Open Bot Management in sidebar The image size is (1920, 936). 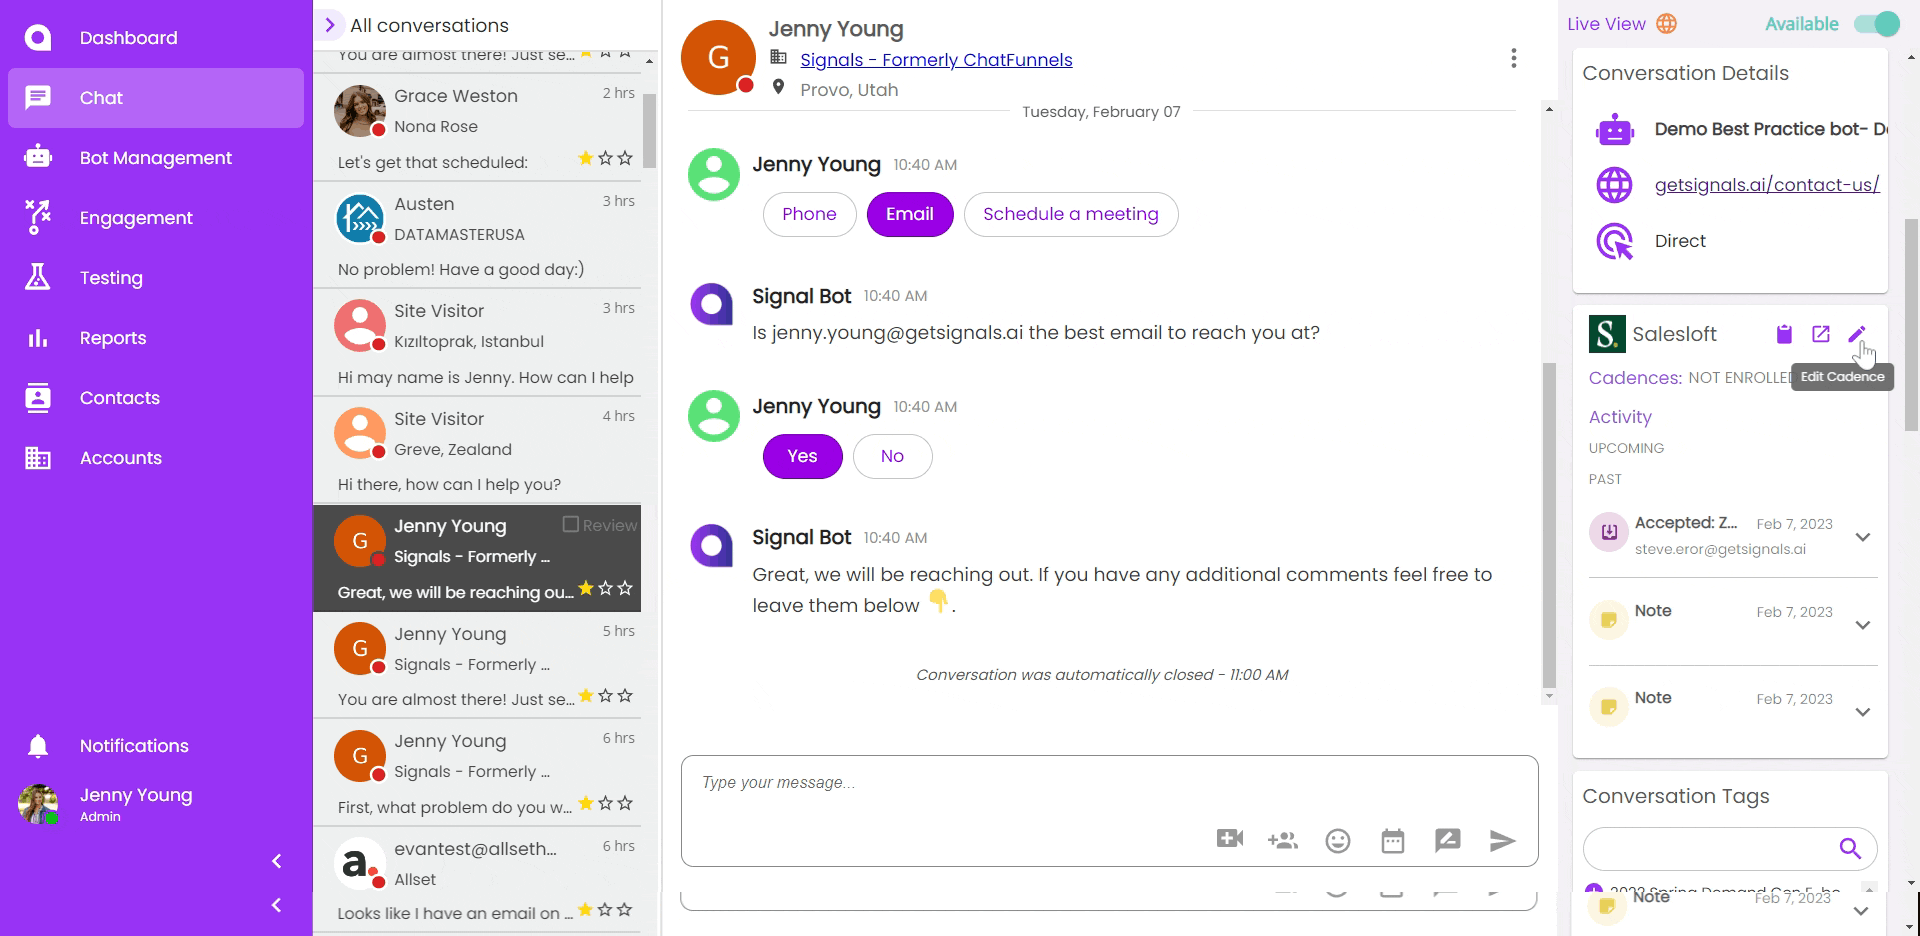(x=155, y=158)
